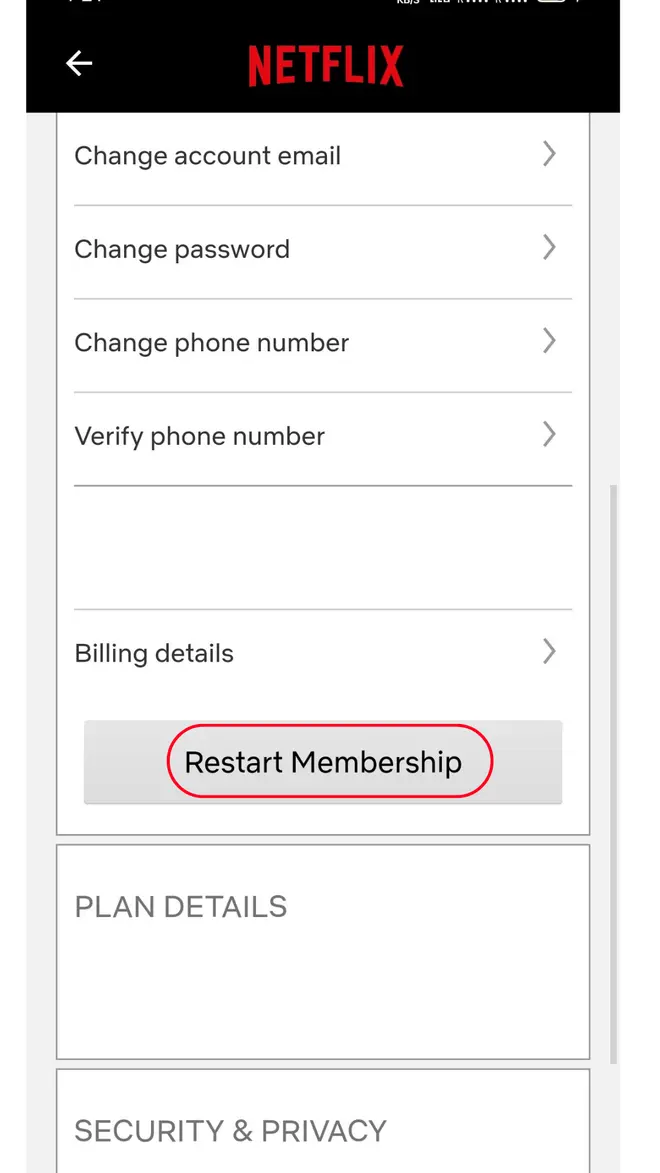The height and width of the screenshot is (1173, 660).
Task: Tap the back arrow icon
Action: 78,63
